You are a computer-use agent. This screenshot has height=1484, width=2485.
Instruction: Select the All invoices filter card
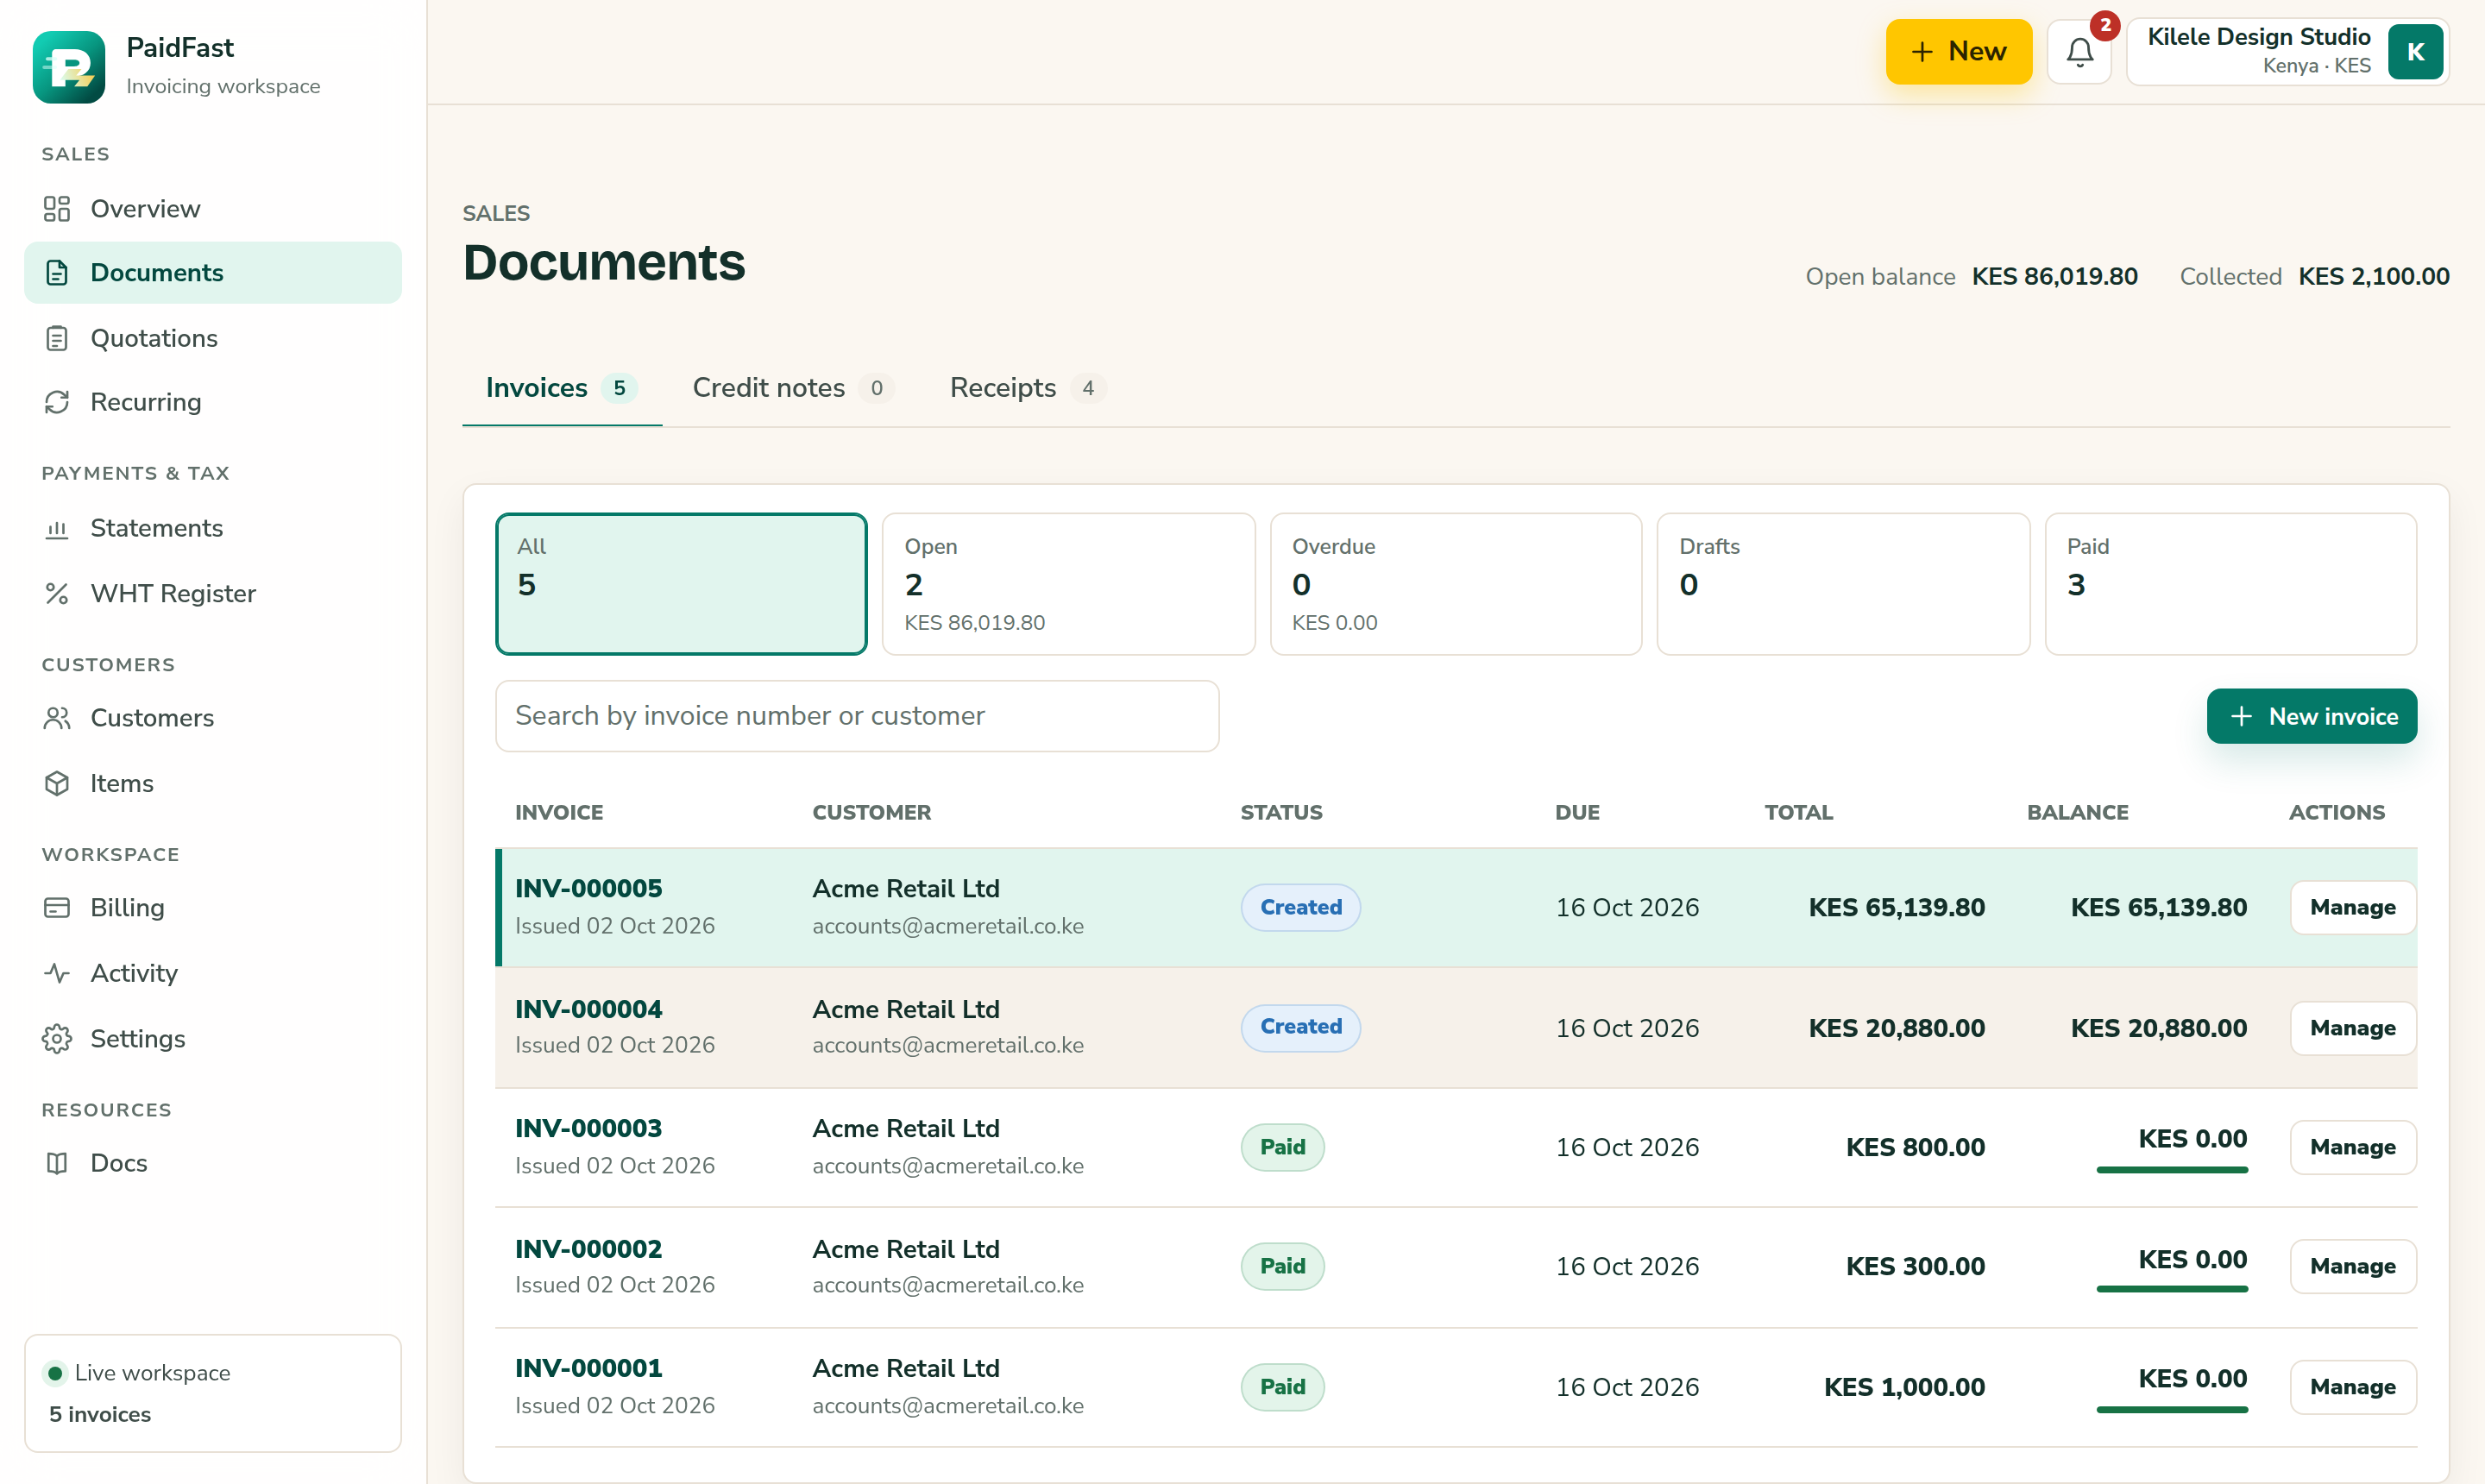681,584
